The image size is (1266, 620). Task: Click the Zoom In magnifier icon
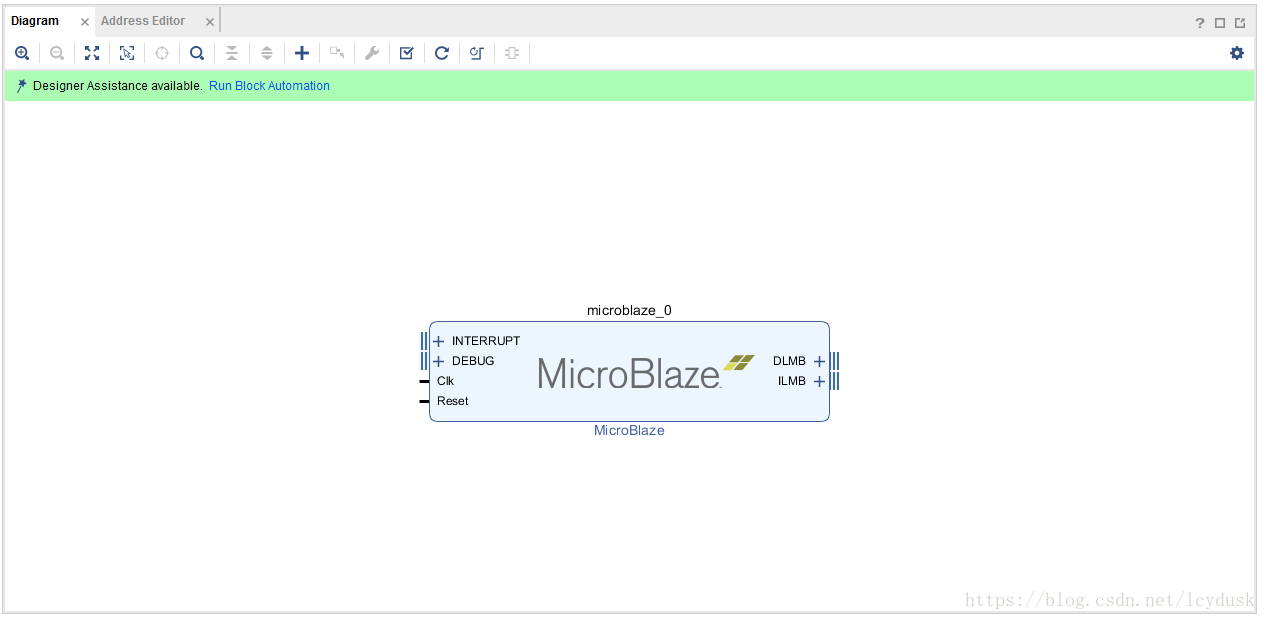22,53
